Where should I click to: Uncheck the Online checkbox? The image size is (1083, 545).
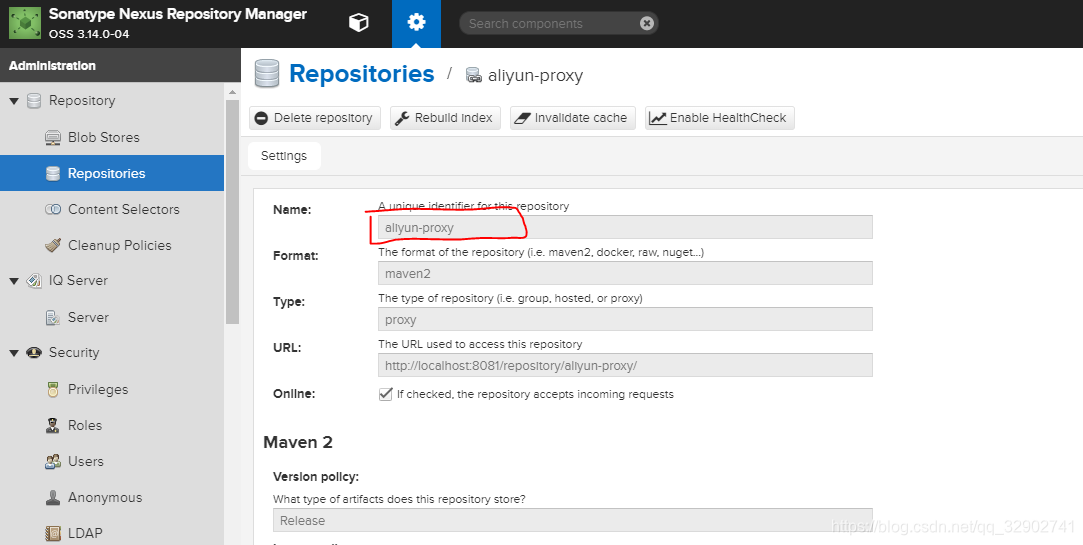point(385,394)
